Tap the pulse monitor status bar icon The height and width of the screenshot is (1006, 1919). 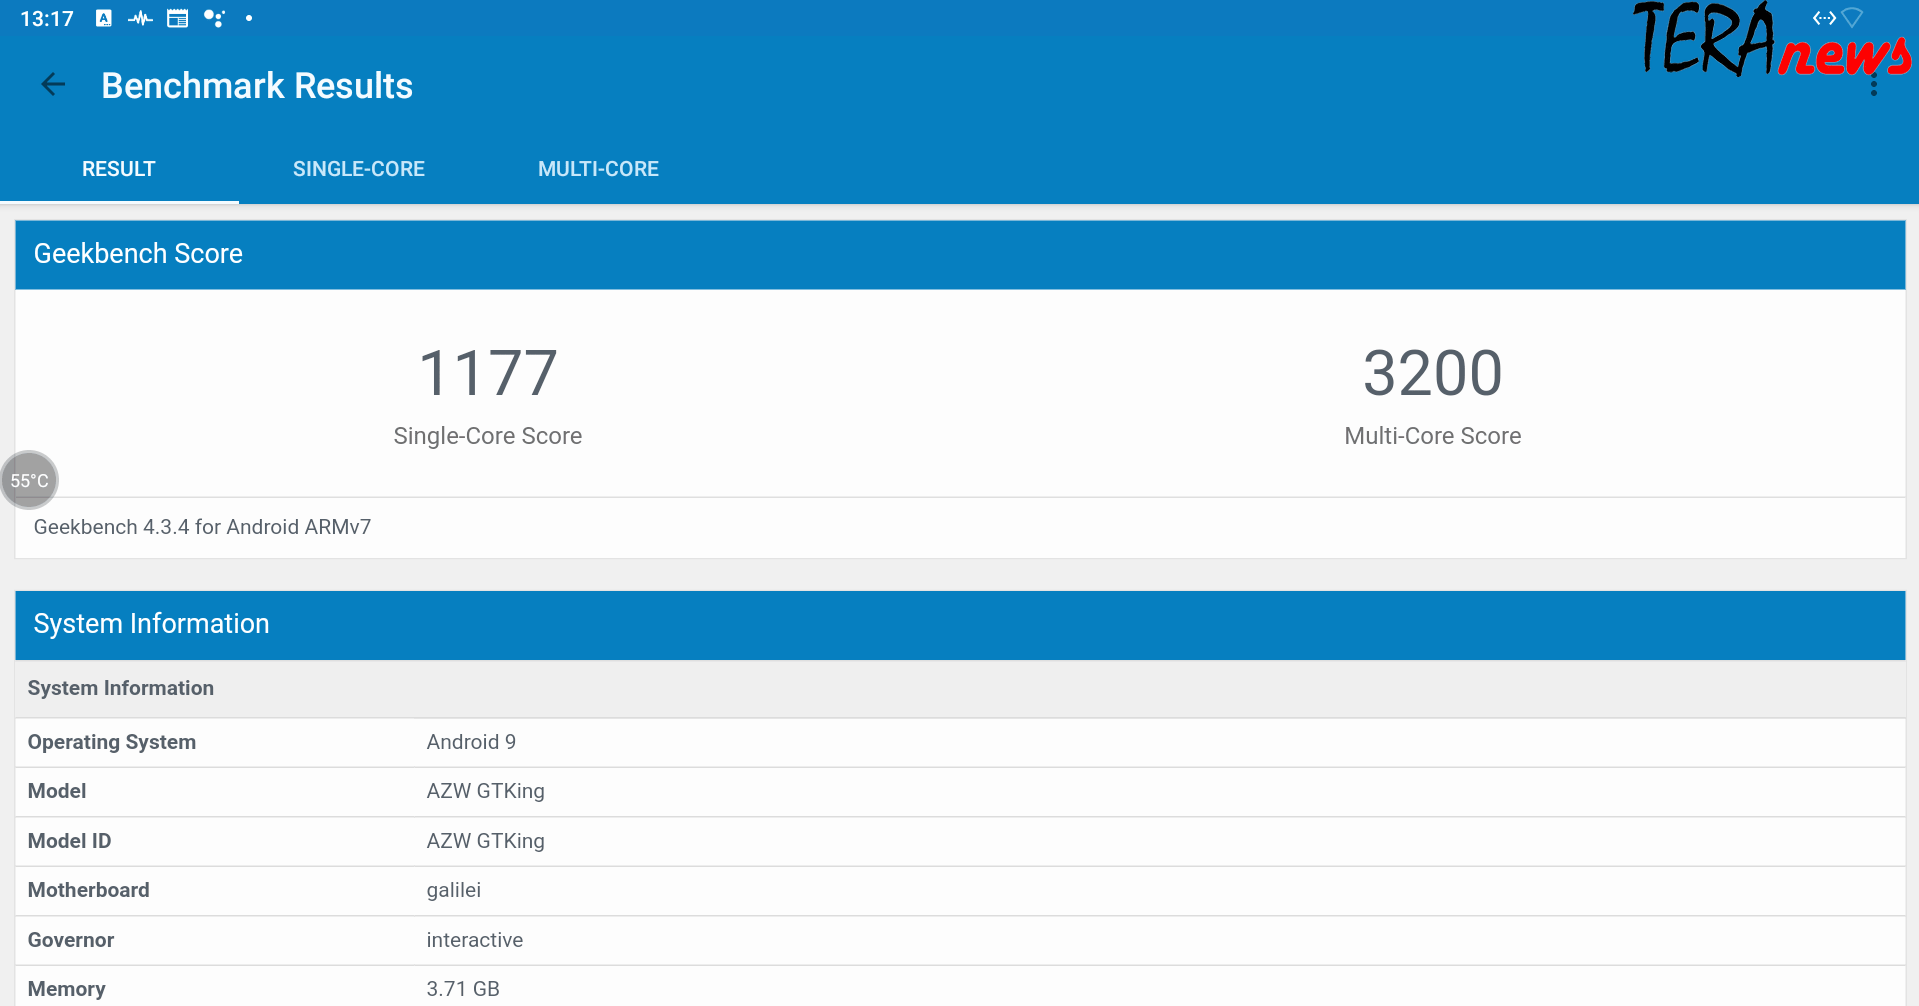[140, 18]
